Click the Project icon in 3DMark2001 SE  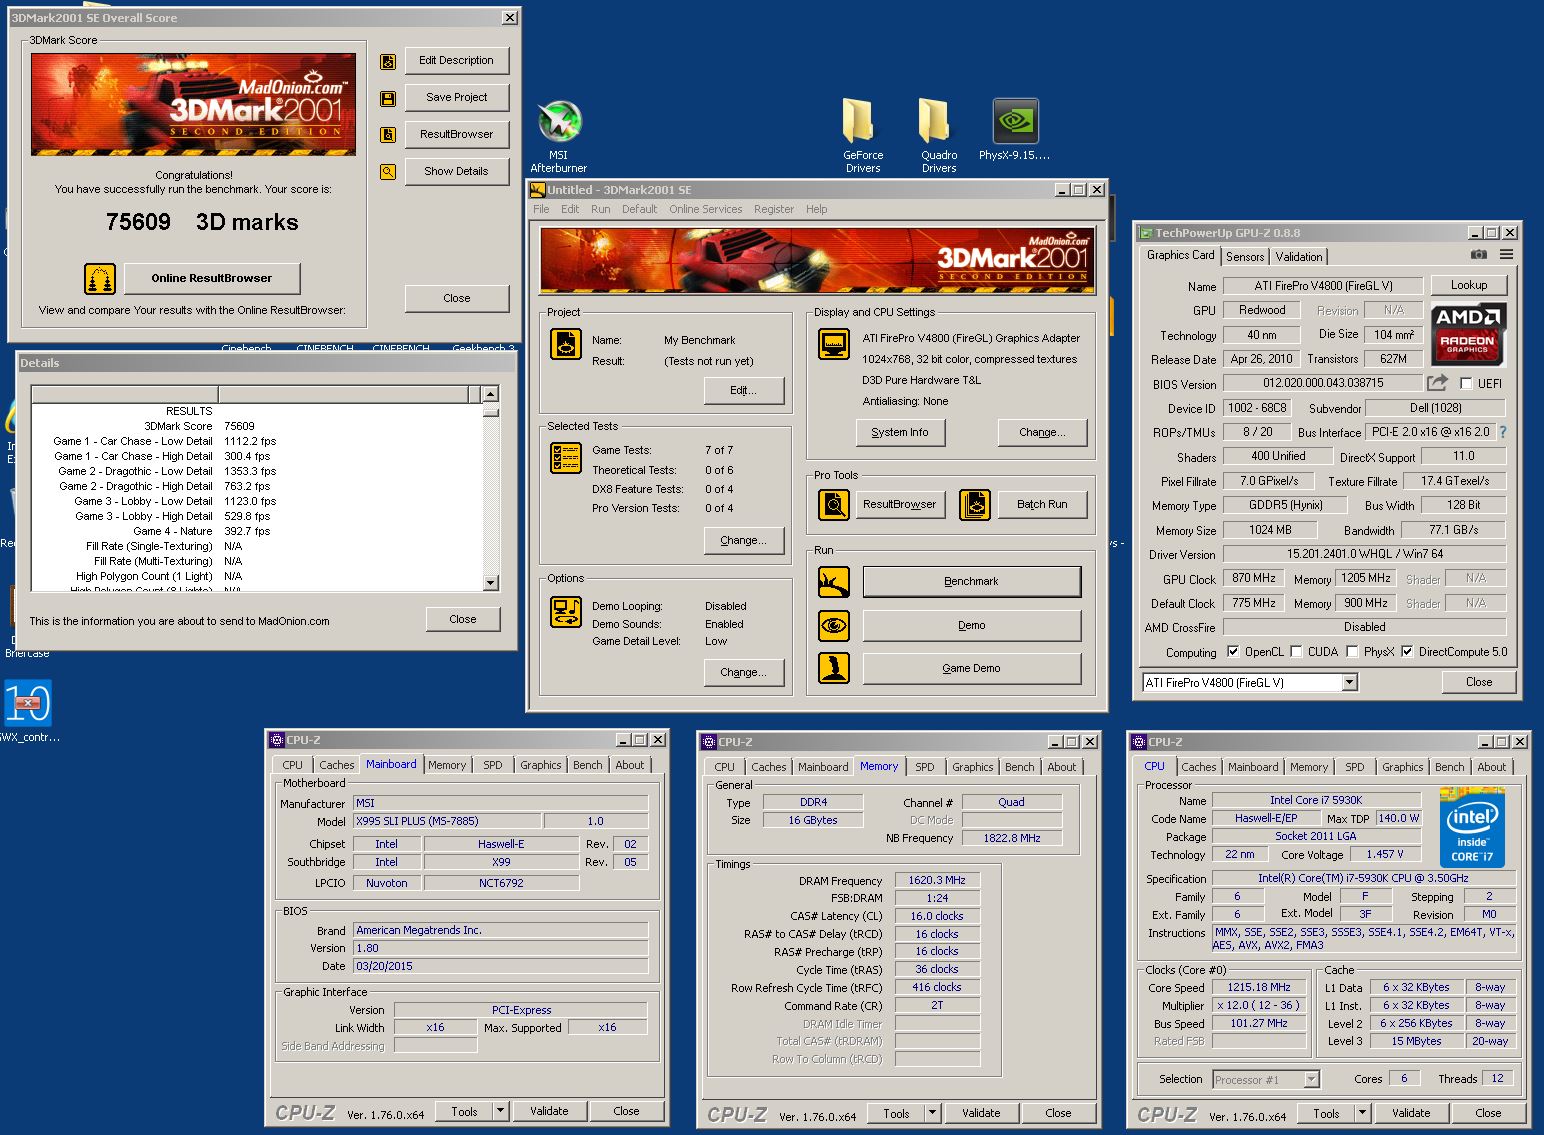(x=567, y=345)
